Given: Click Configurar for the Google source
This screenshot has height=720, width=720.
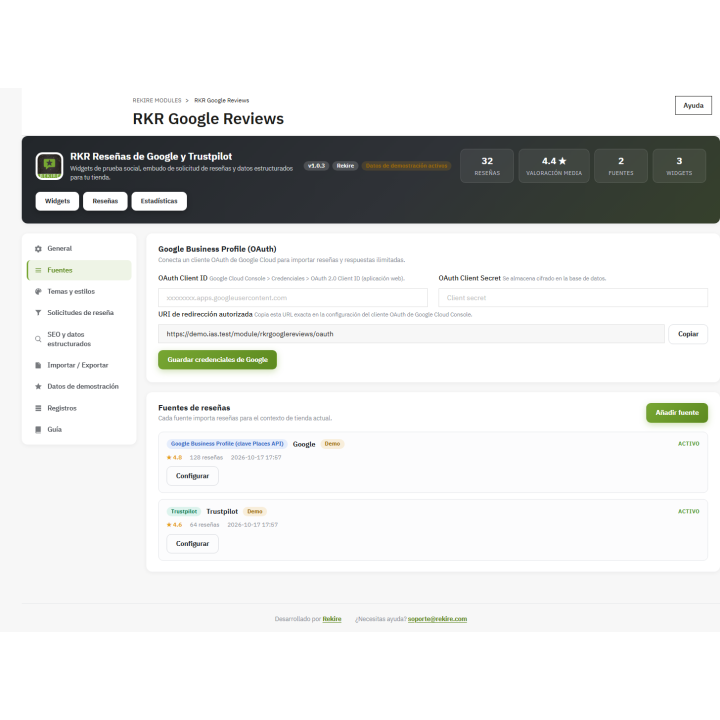Looking at the screenshot, I should (x=192, y=476).
